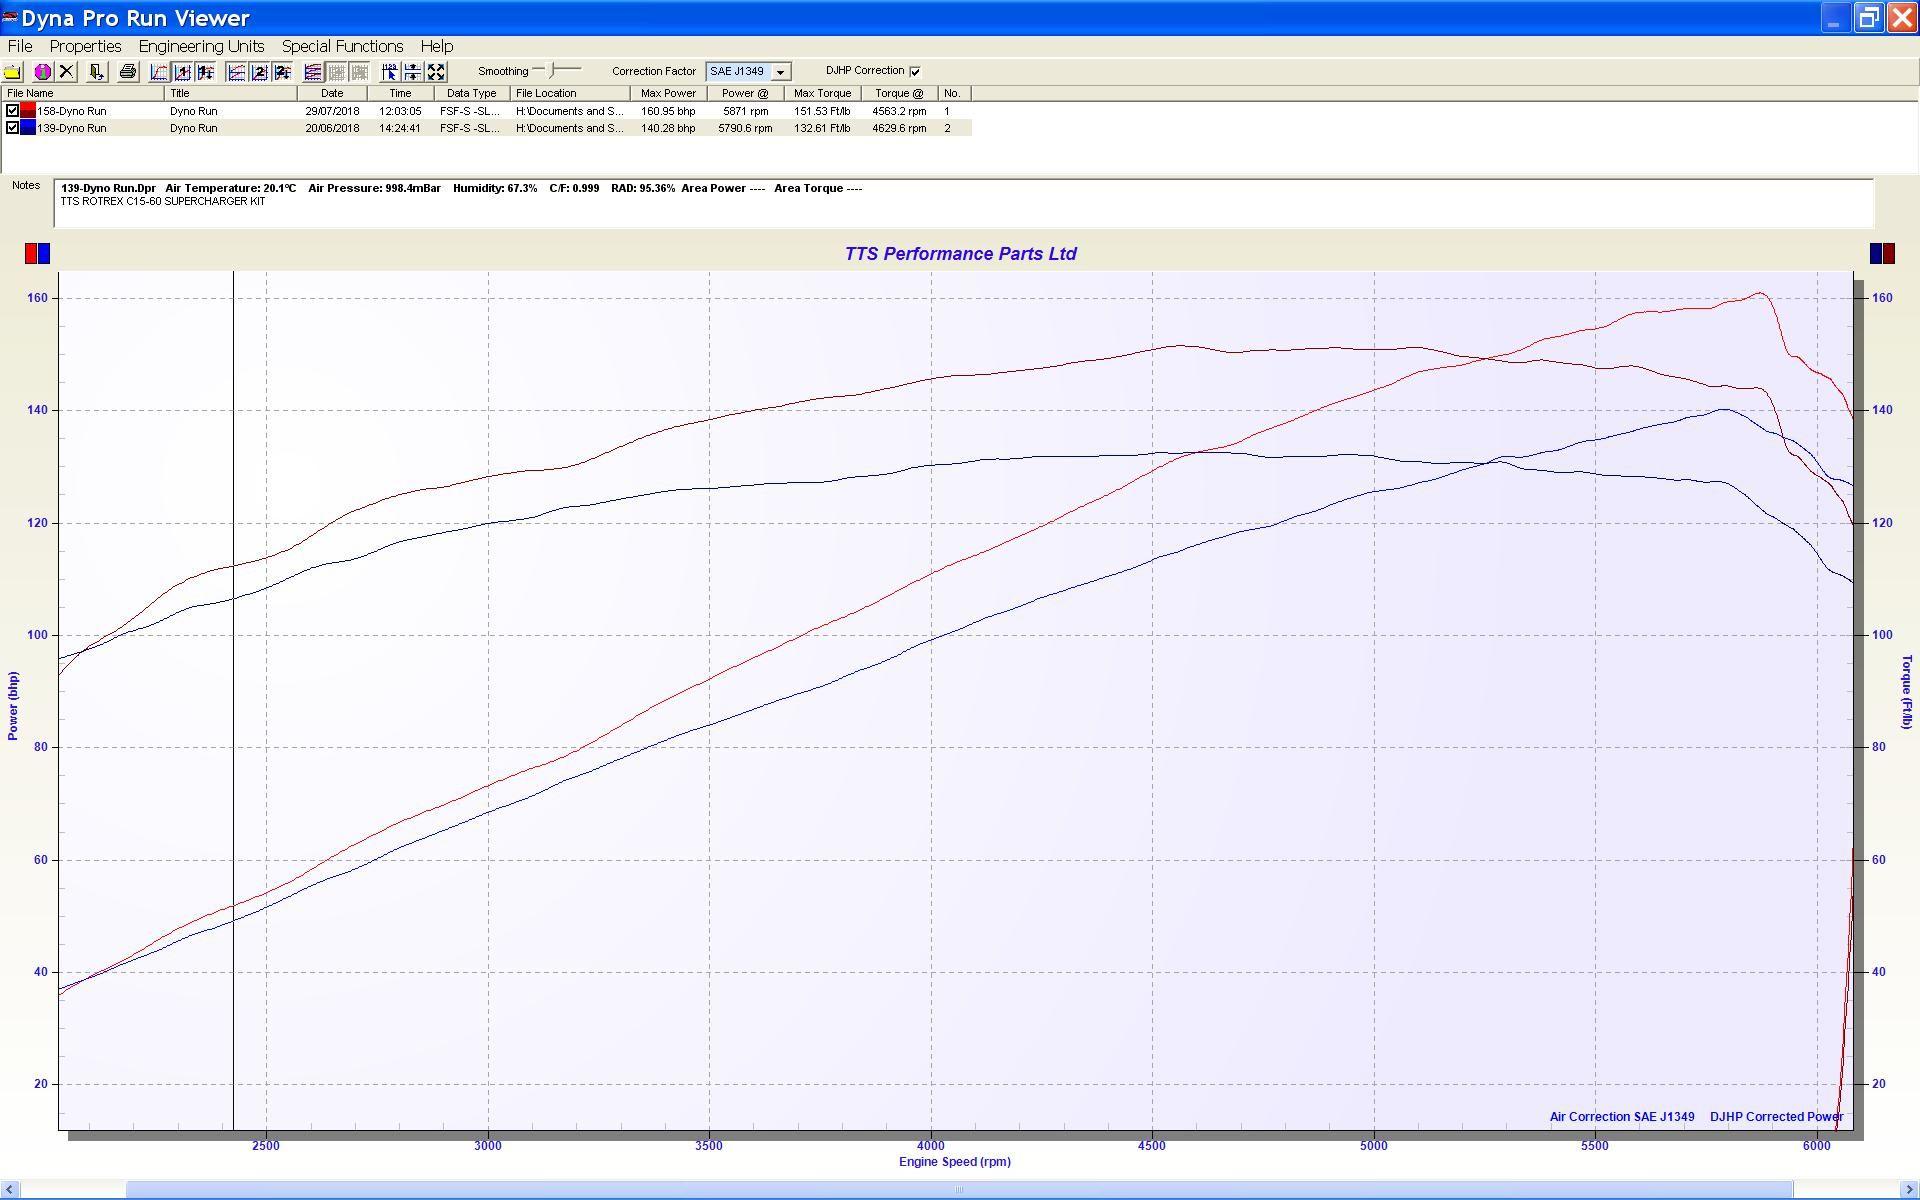Uncheck the 139-Dyno Run checkbox

[13, 128]
